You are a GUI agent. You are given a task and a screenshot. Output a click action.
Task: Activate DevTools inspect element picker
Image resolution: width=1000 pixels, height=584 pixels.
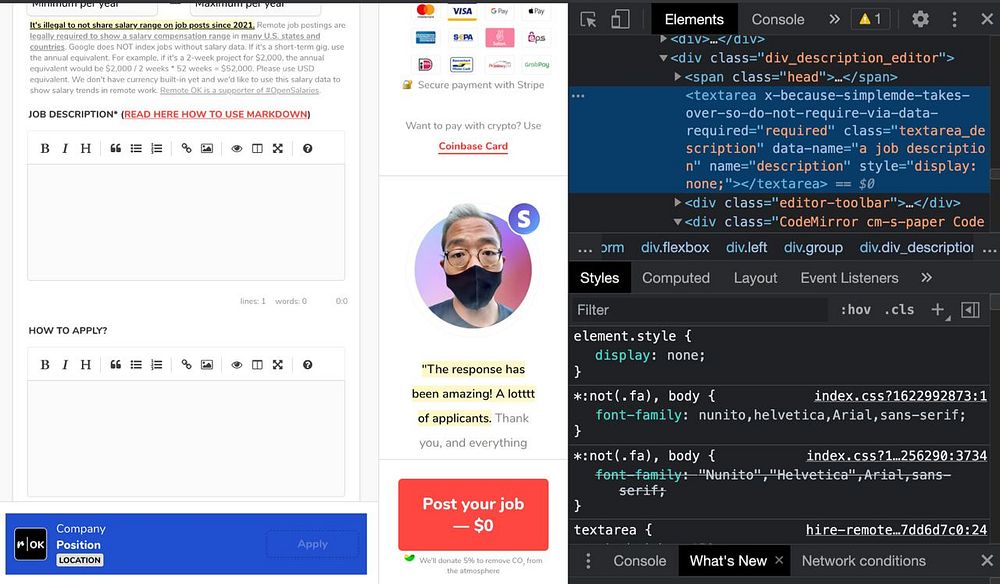588,19
